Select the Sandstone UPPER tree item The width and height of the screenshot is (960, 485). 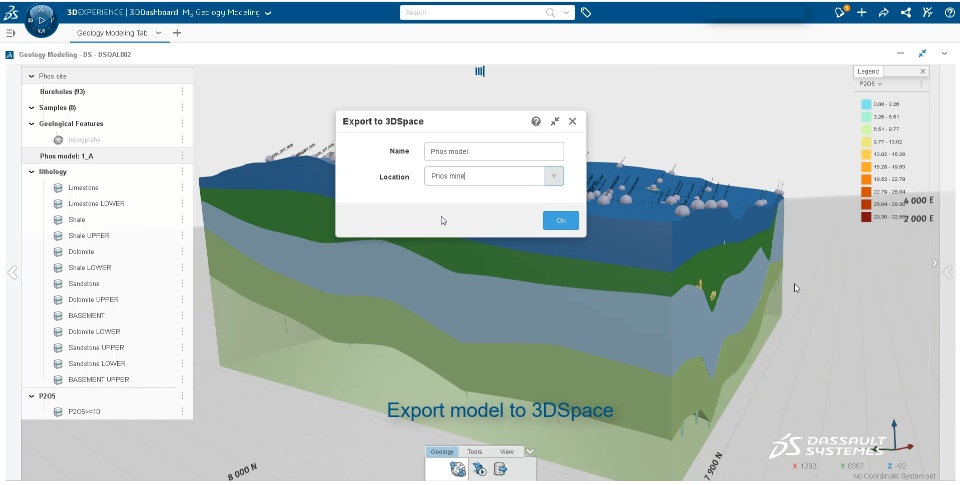96,348
